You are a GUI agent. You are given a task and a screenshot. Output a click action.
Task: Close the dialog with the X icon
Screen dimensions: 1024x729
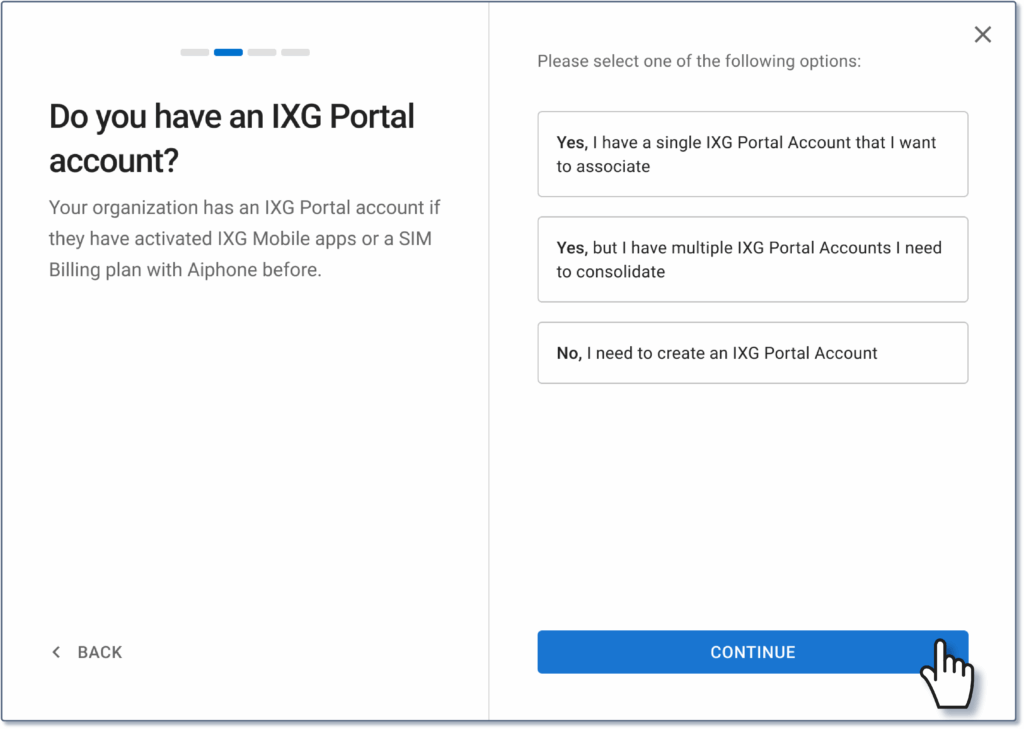pos(983,35)
